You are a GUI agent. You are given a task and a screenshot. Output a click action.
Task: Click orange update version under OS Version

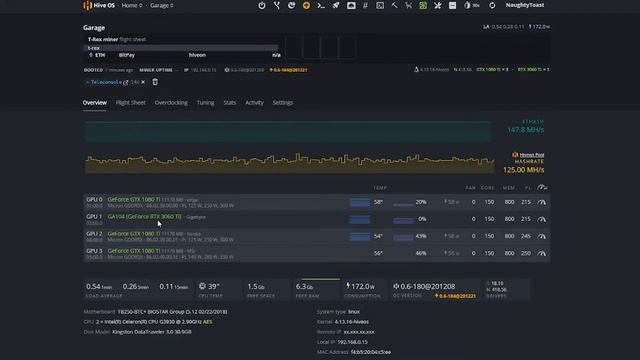coord(455,296)
